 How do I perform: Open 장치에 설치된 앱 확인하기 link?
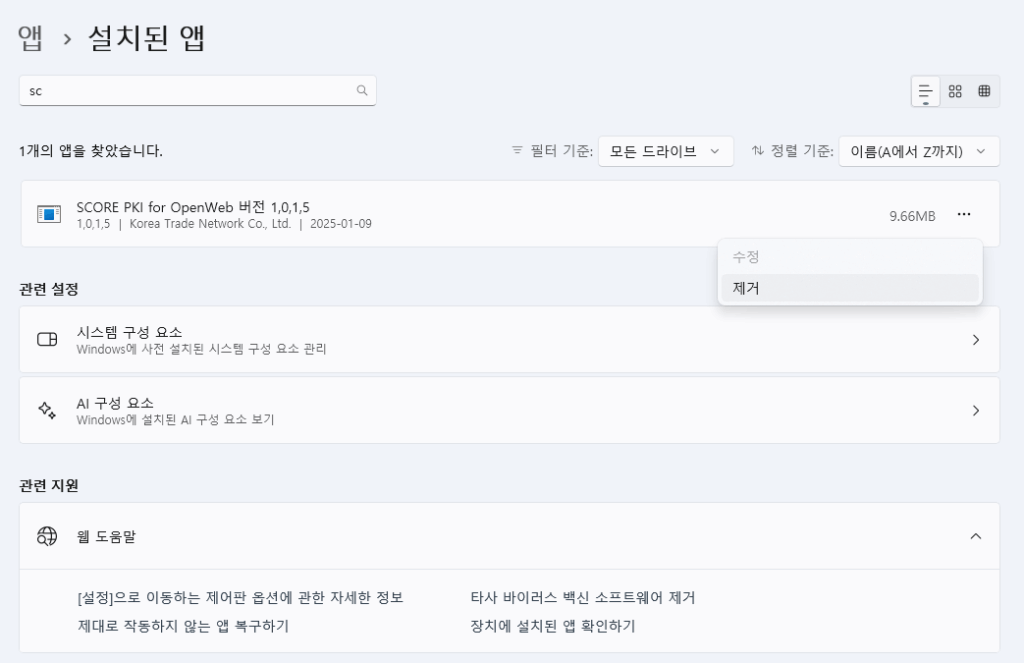click(x=552, y=626)
